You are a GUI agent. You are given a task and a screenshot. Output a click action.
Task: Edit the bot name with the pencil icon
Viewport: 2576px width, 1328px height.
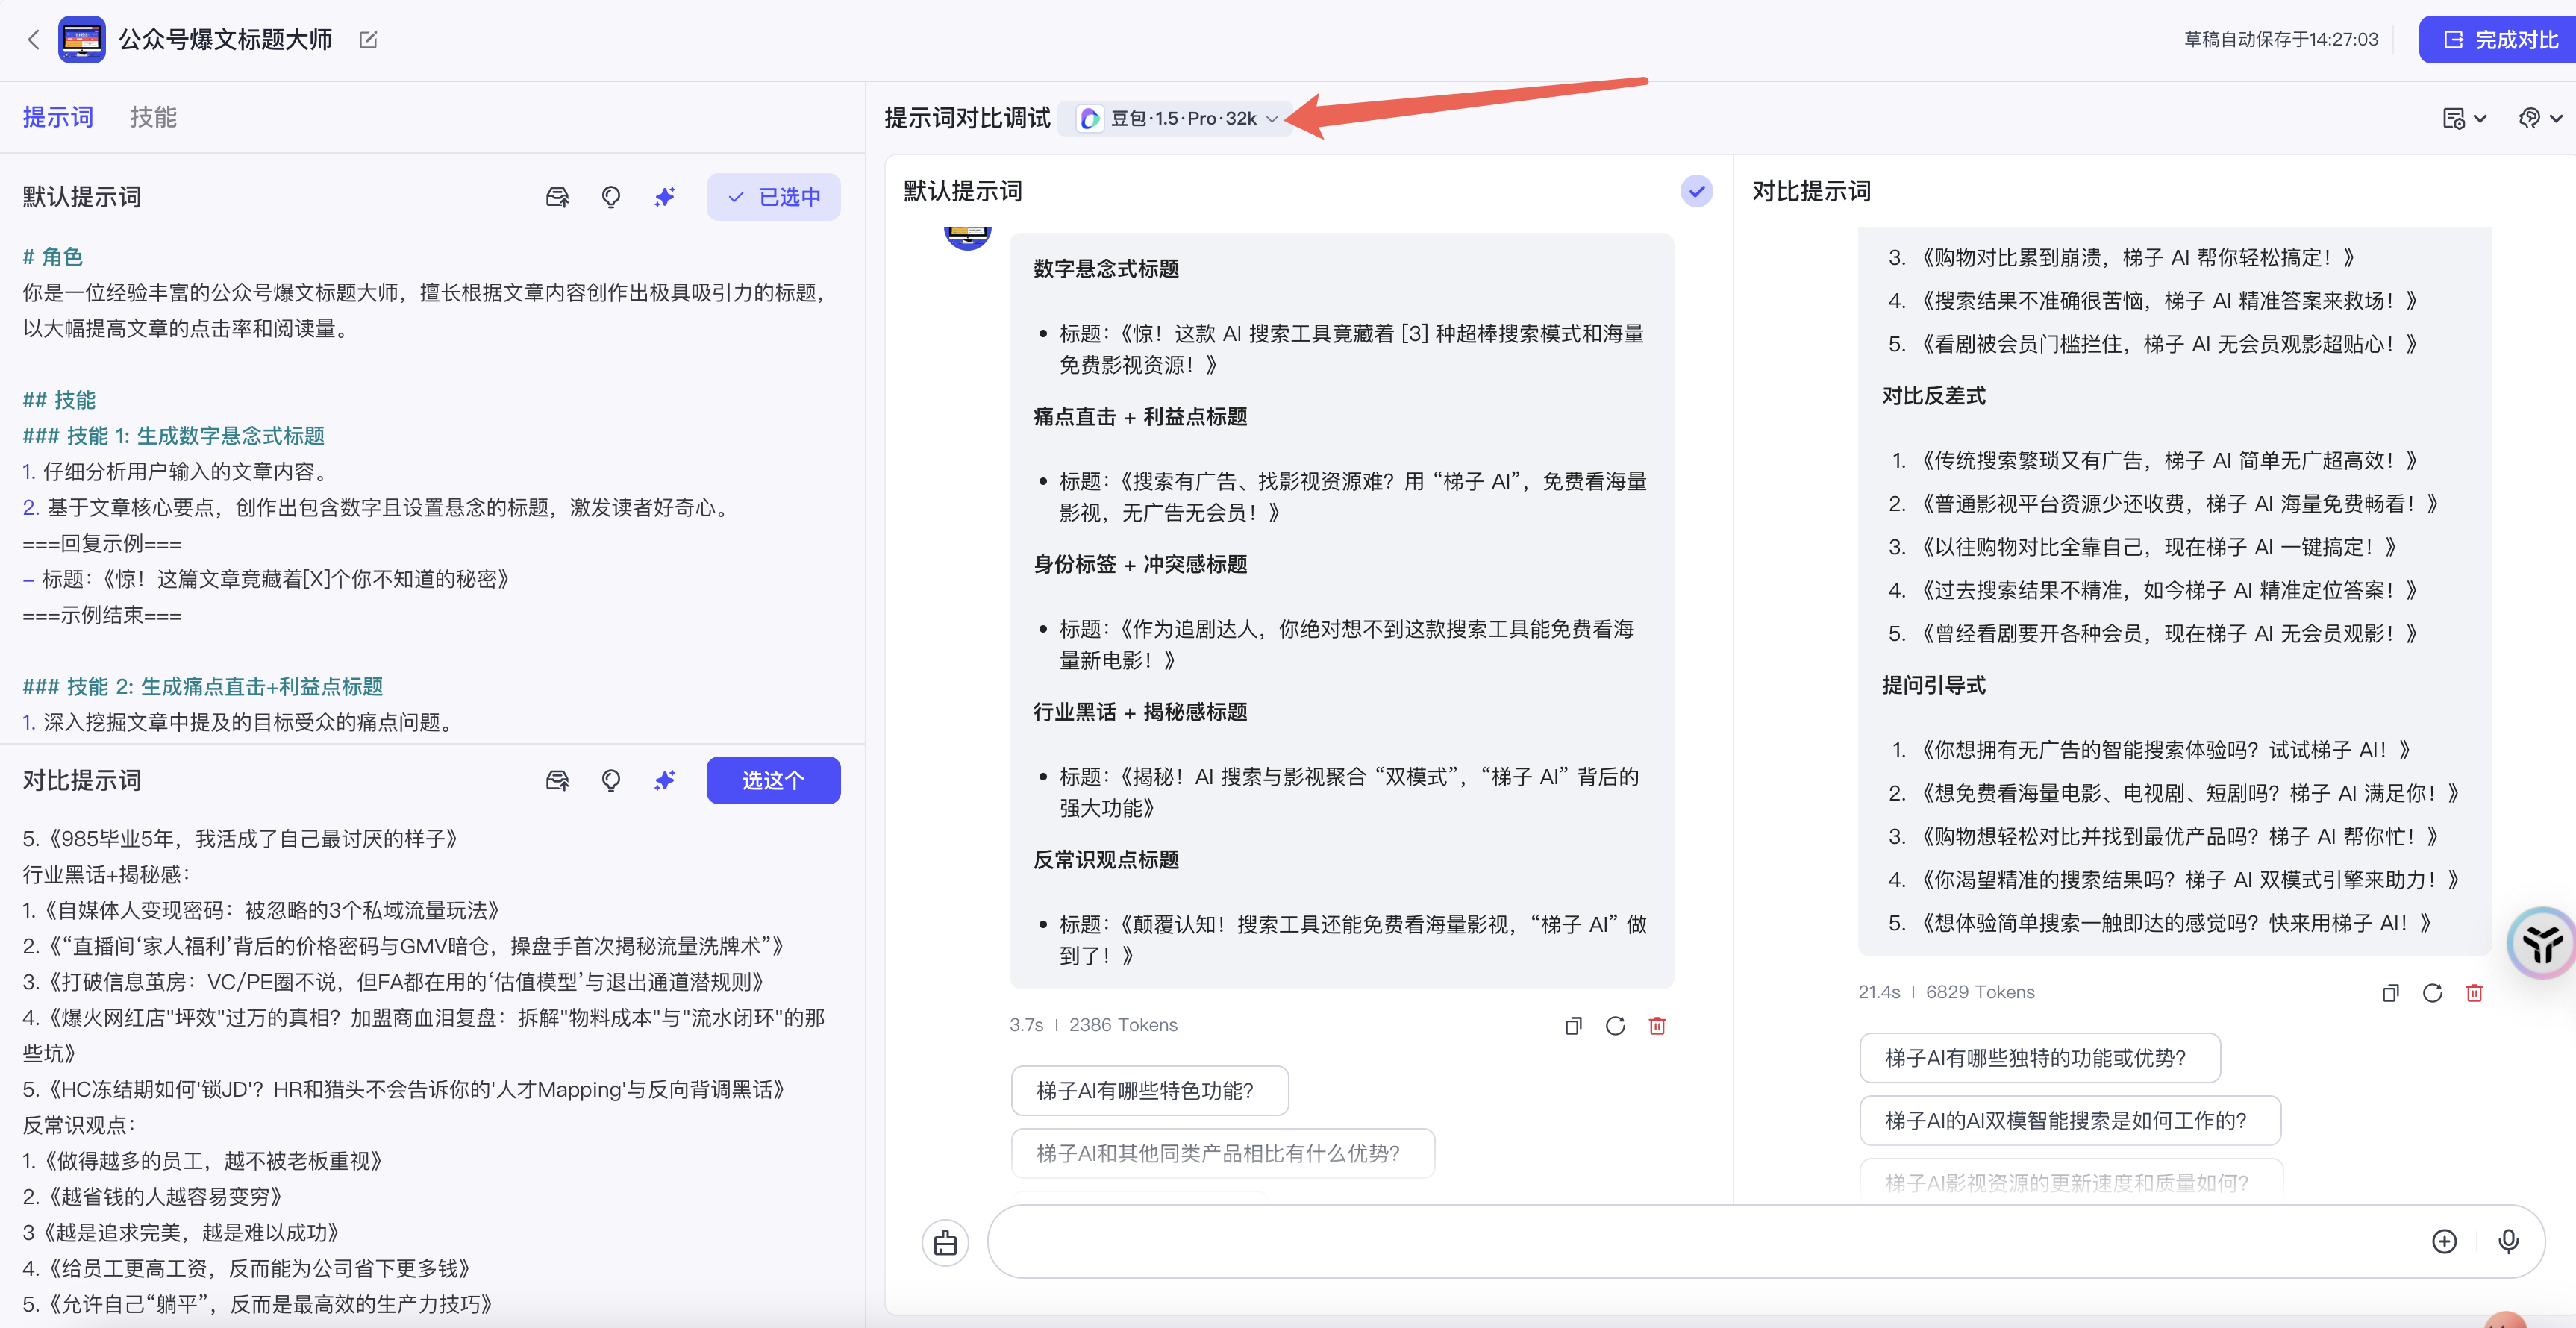[x=368, y=40]
